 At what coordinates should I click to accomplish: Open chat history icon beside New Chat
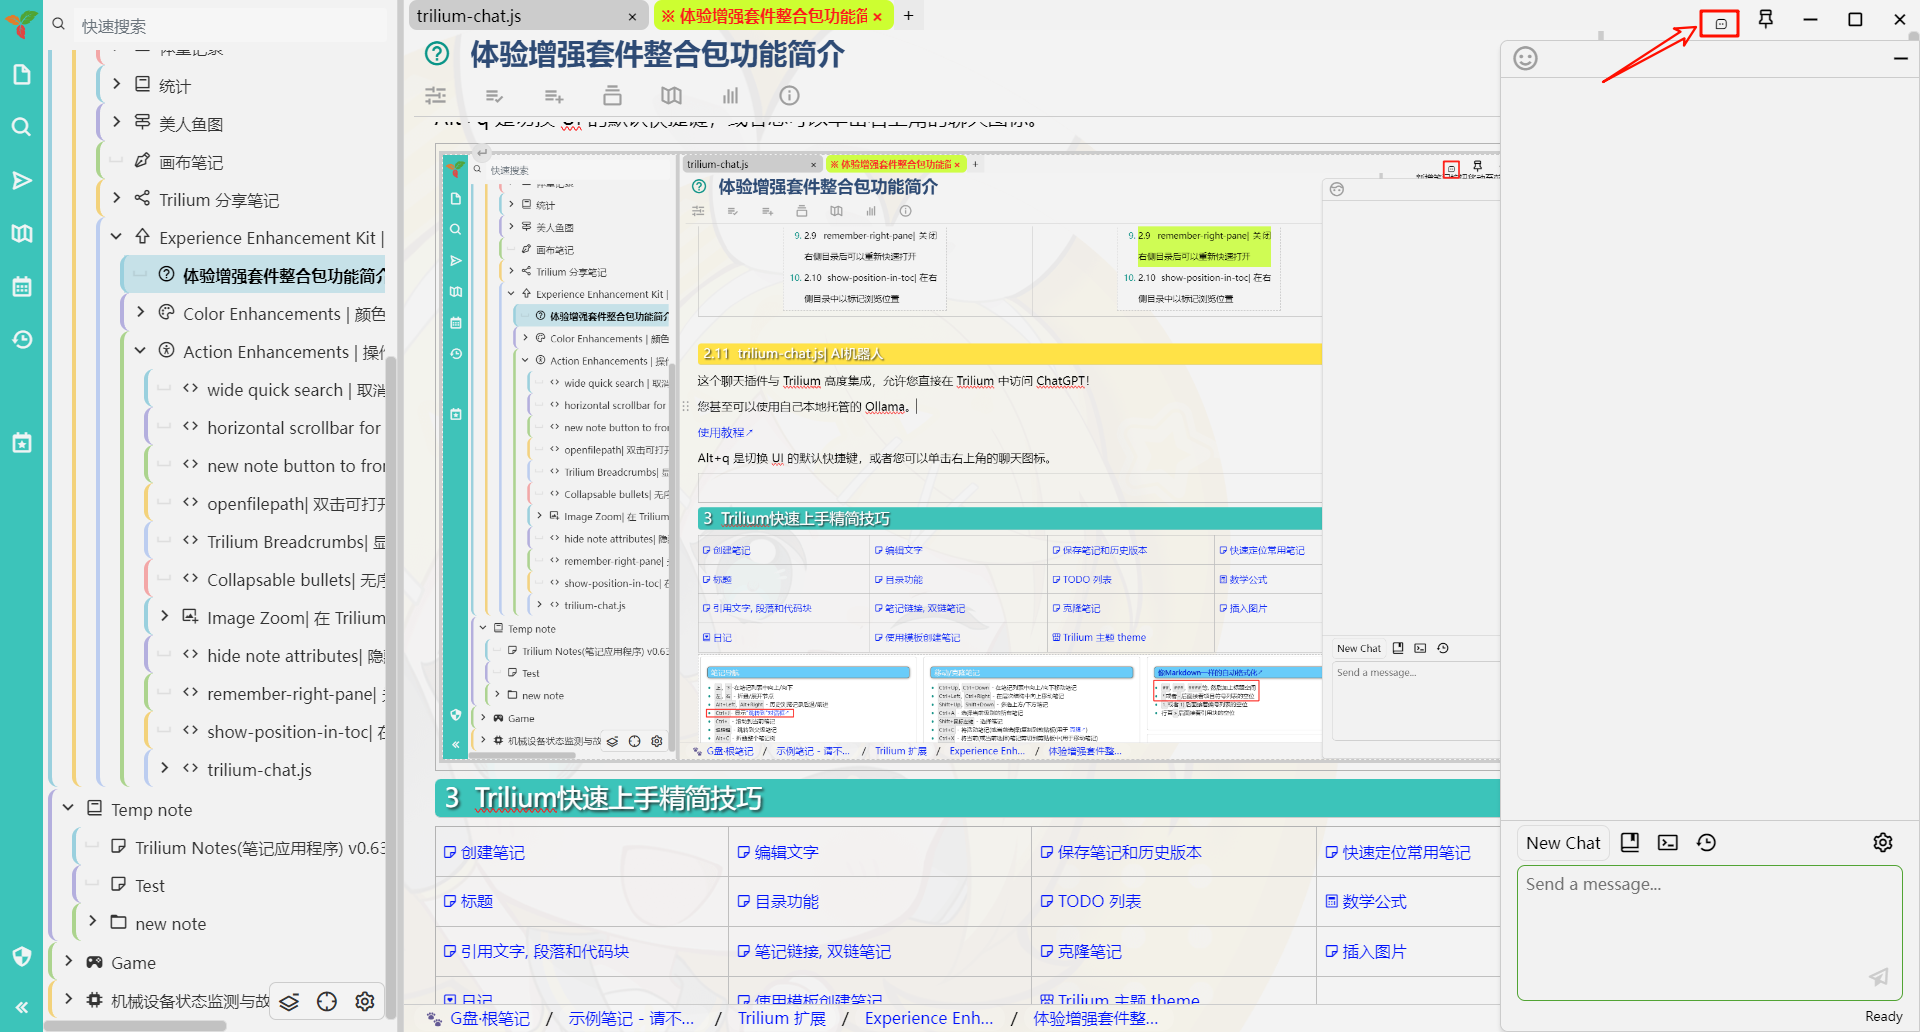(1706, 843)
